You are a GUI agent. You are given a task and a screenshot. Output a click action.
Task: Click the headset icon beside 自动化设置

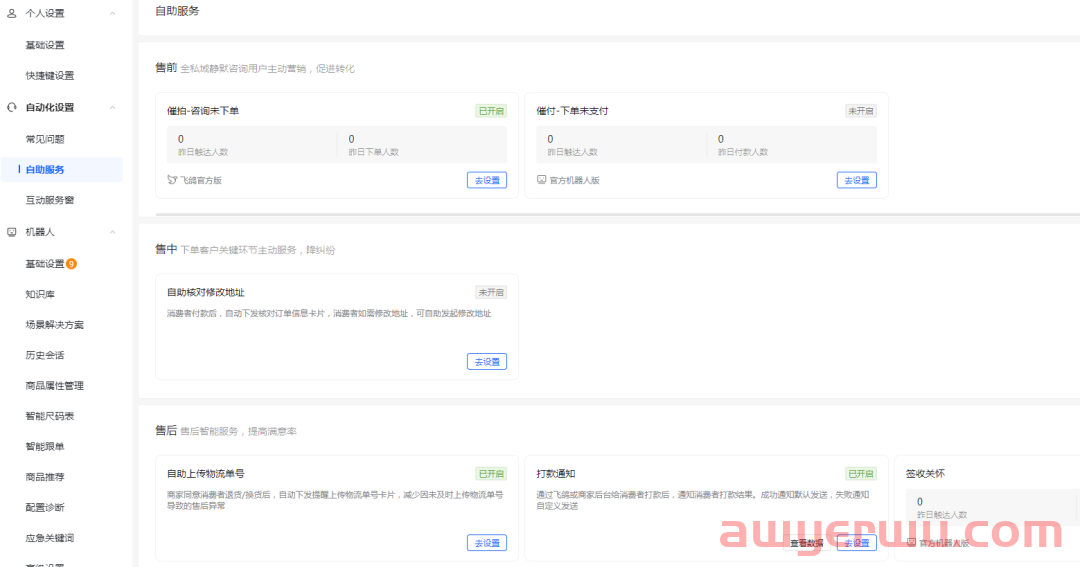pyautogui.click(x=12, y=107)
